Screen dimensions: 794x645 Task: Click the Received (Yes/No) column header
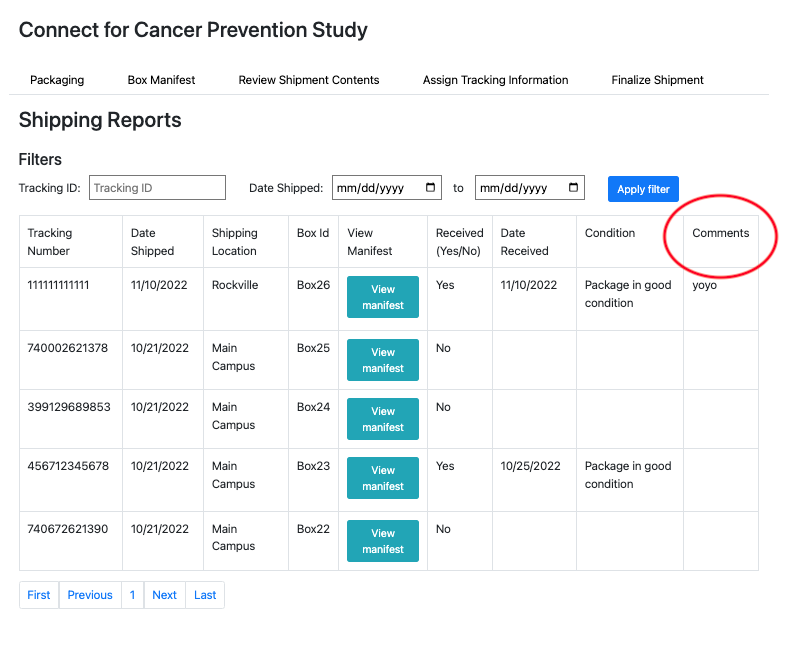point(460,242)
